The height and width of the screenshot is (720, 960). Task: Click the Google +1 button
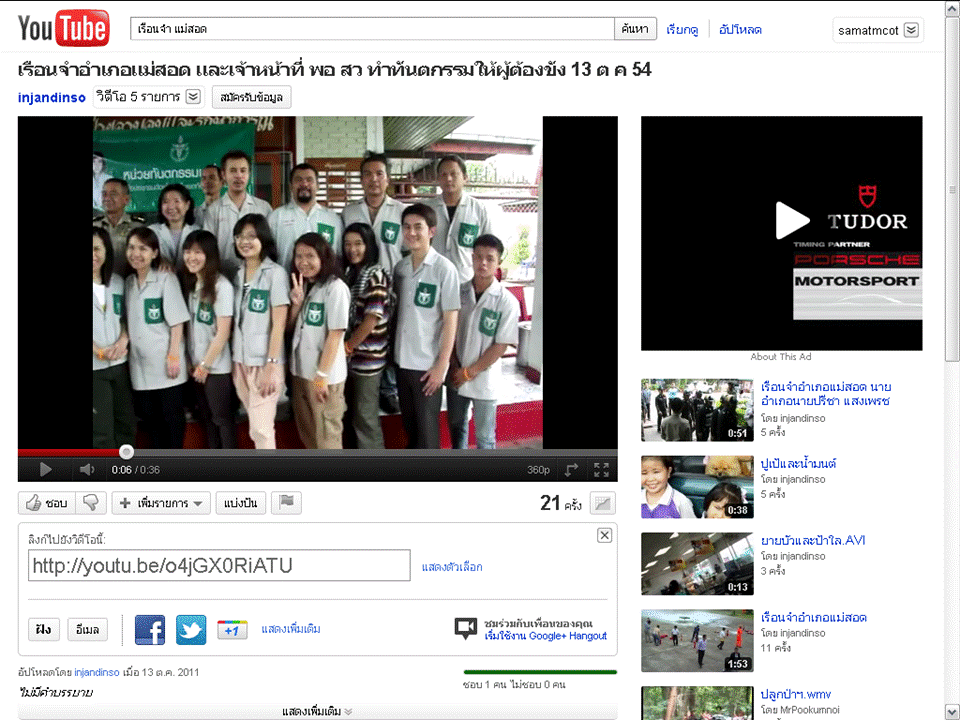232,630
